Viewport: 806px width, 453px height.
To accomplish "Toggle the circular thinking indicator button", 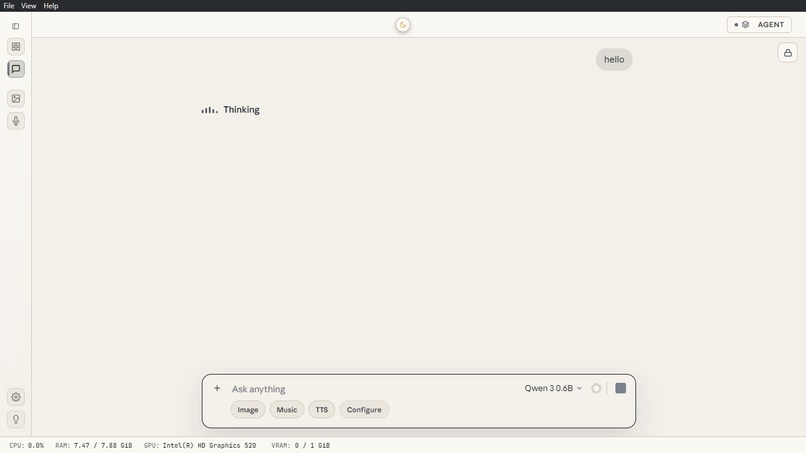I will tap(596, 388).
